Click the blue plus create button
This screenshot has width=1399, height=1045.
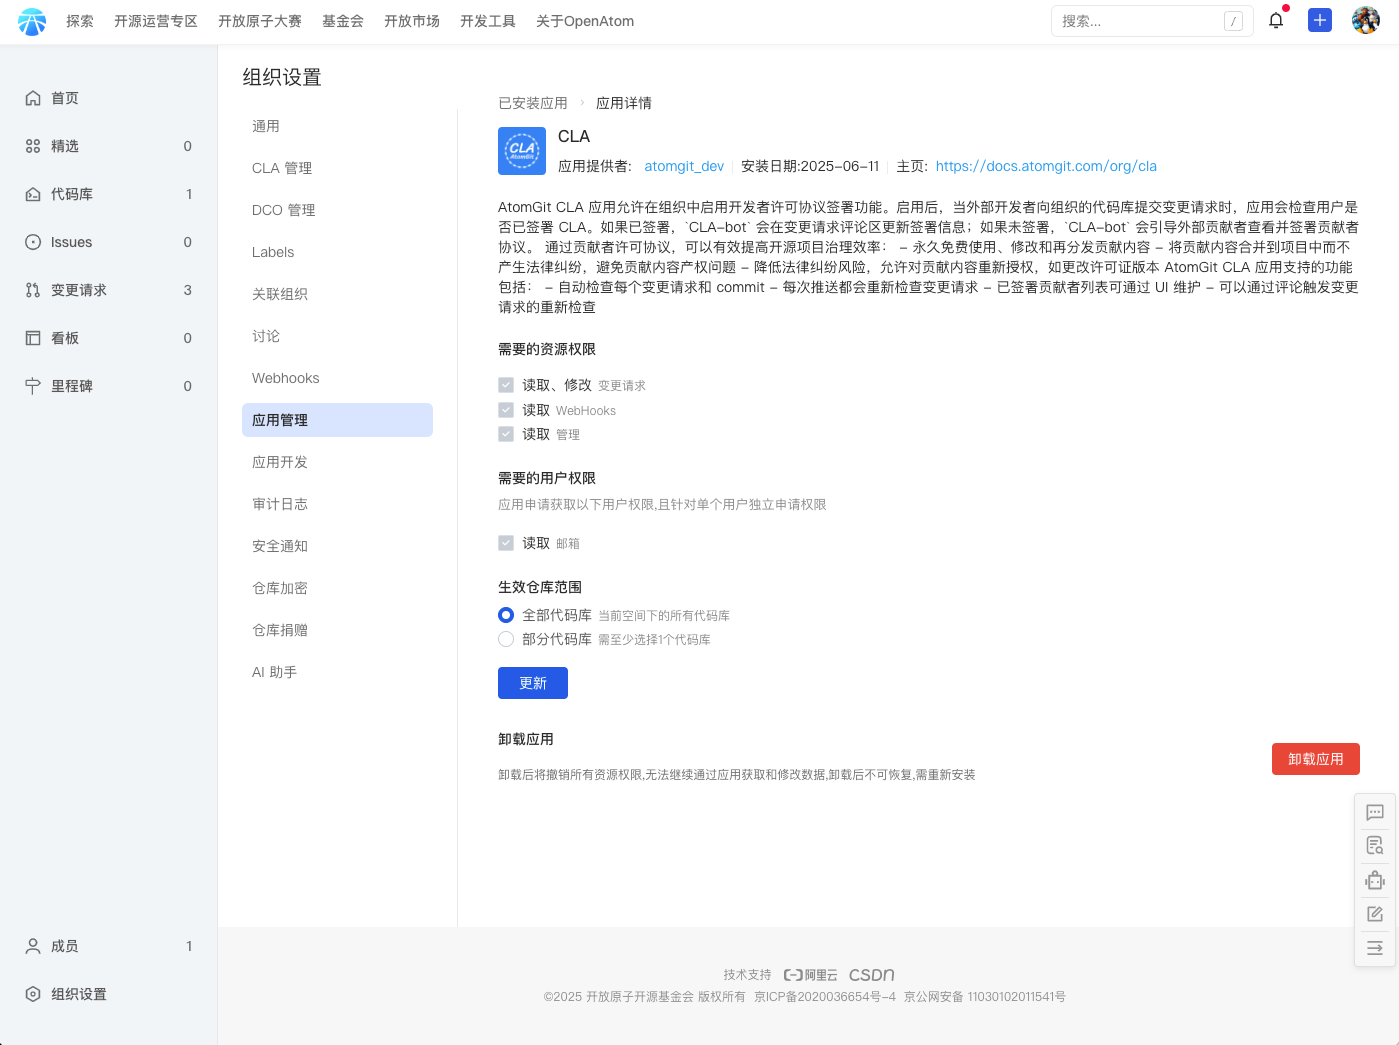click(x=1320, y=20)
